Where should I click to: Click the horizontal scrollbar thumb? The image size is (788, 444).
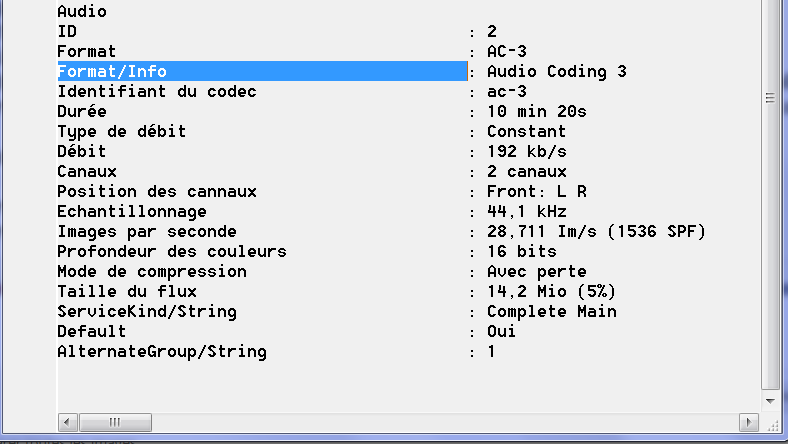pyautogui.click(x=115, y=421)
